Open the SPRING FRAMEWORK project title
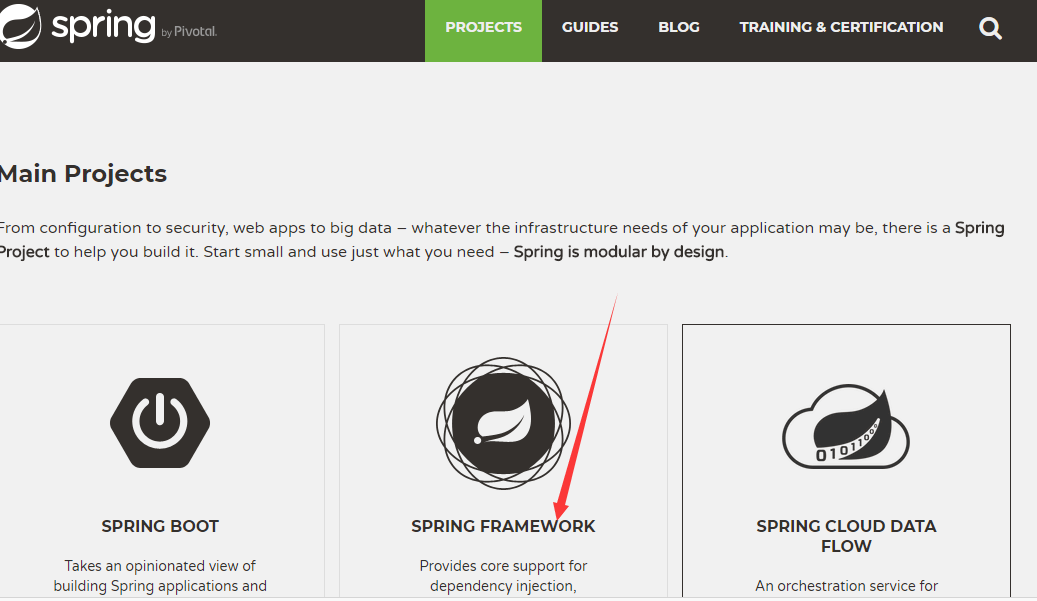The image size is (1037, 601). tap(503, 526)
